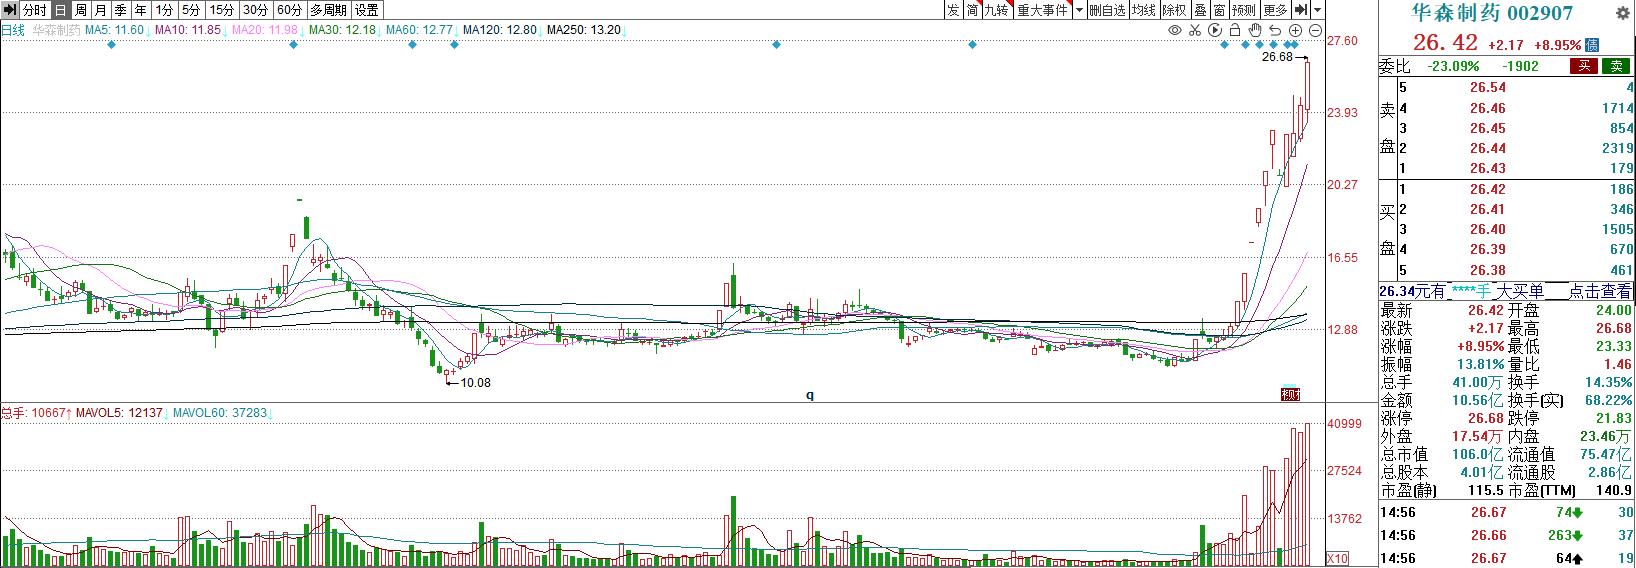Switch to the 周 weekly period tab

coord(81,10)
